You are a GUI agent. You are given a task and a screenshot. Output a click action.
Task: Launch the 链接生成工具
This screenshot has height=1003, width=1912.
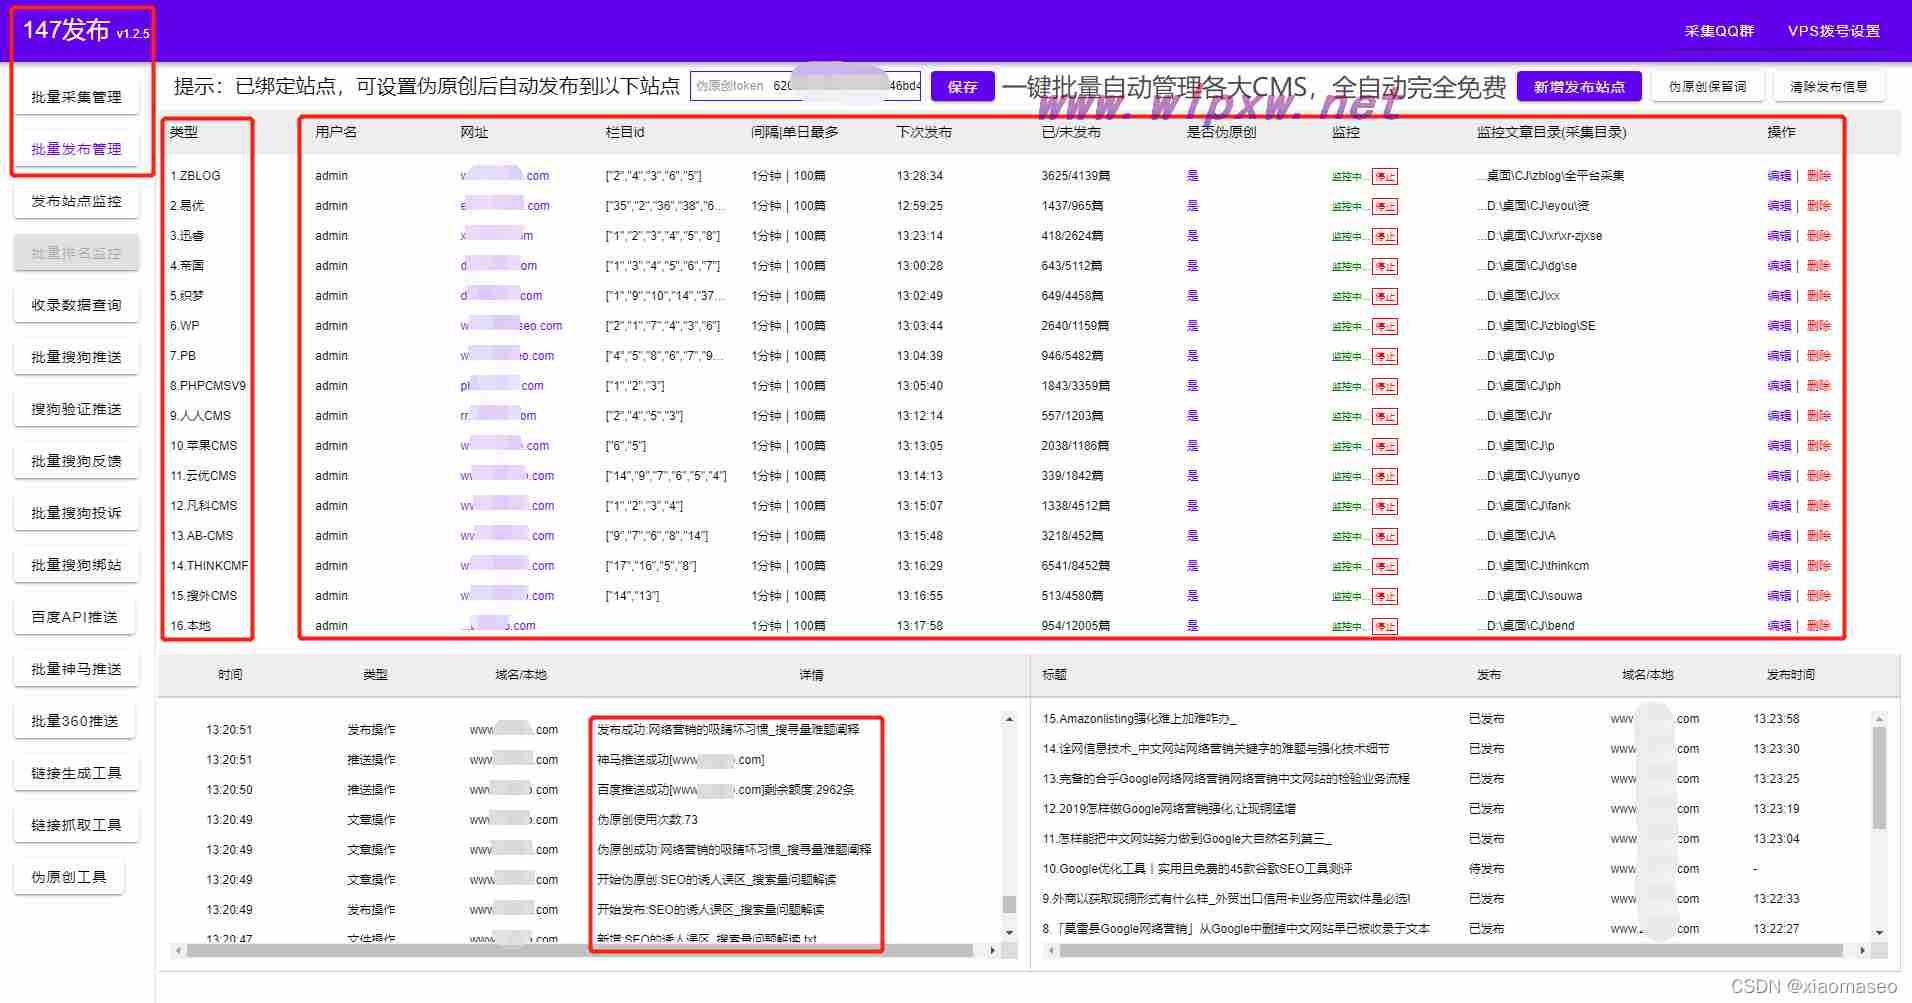tap(76, 773)
